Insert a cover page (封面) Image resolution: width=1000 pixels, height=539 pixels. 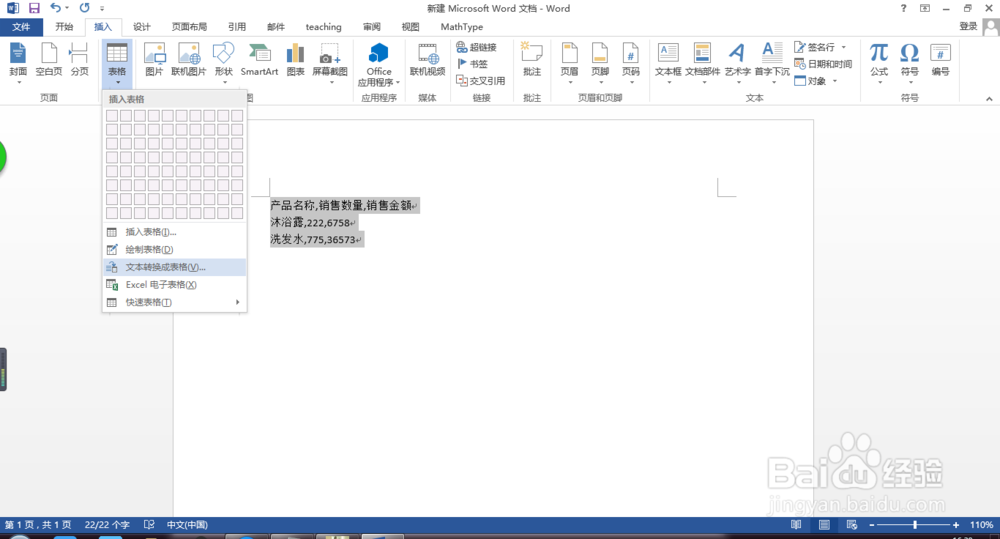(x=18, y=63)
